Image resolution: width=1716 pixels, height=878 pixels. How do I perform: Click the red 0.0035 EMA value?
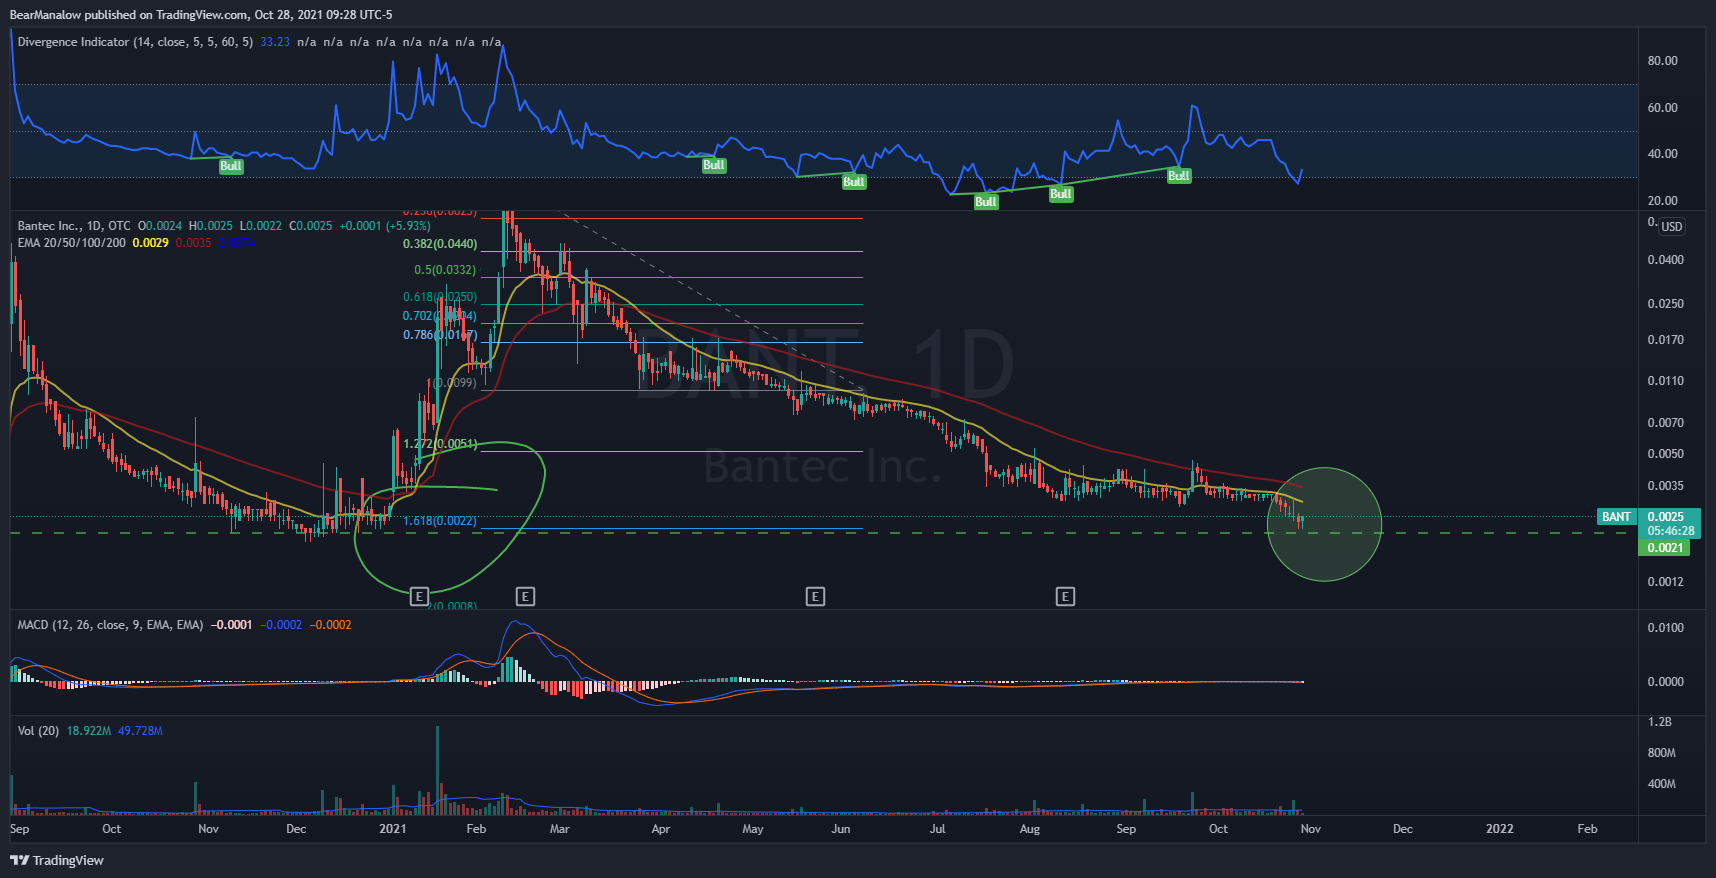click(194, 243)
